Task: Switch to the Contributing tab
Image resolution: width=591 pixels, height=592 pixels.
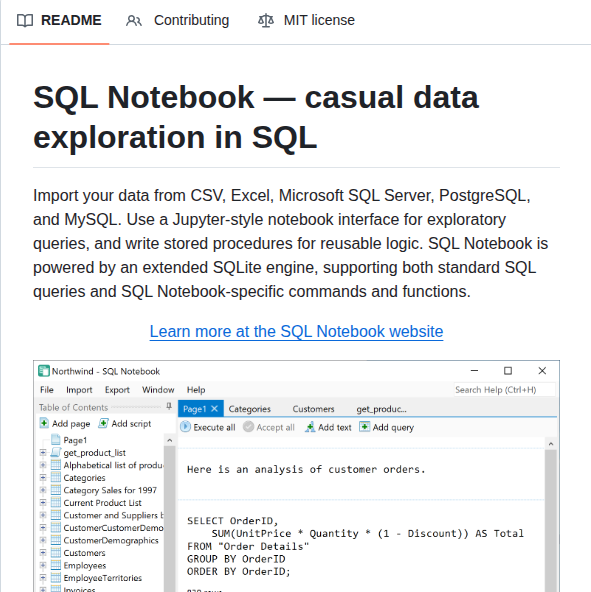Action: 177,20
